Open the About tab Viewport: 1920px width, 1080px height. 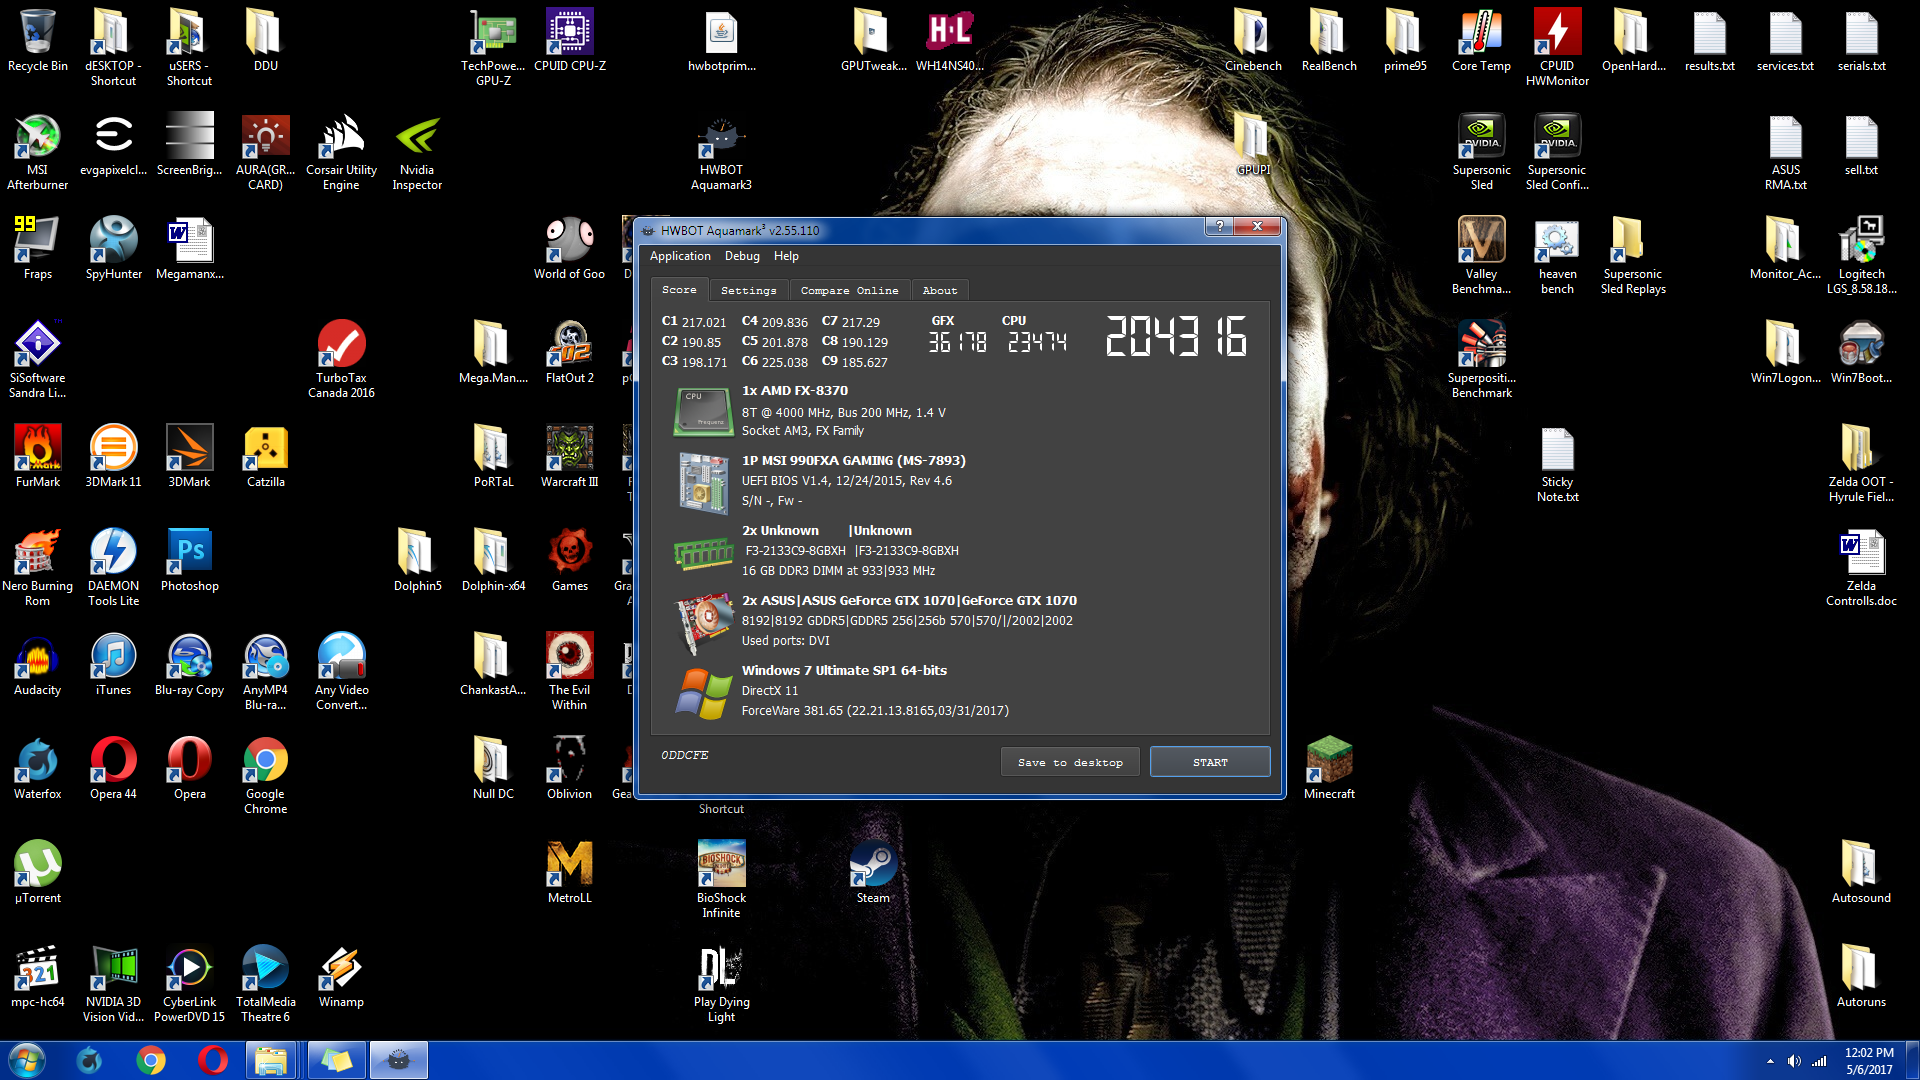[x=939, y=291]
